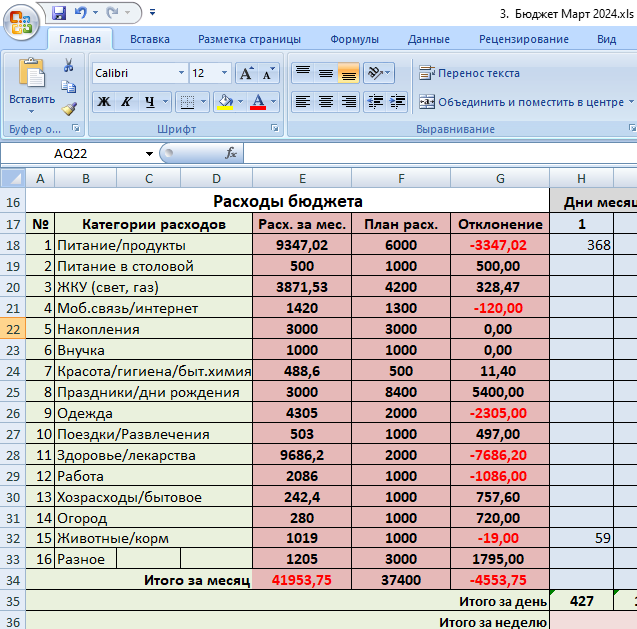Open the Вид tab
Viewport: 637px width, 629px height.
[607, 39]
